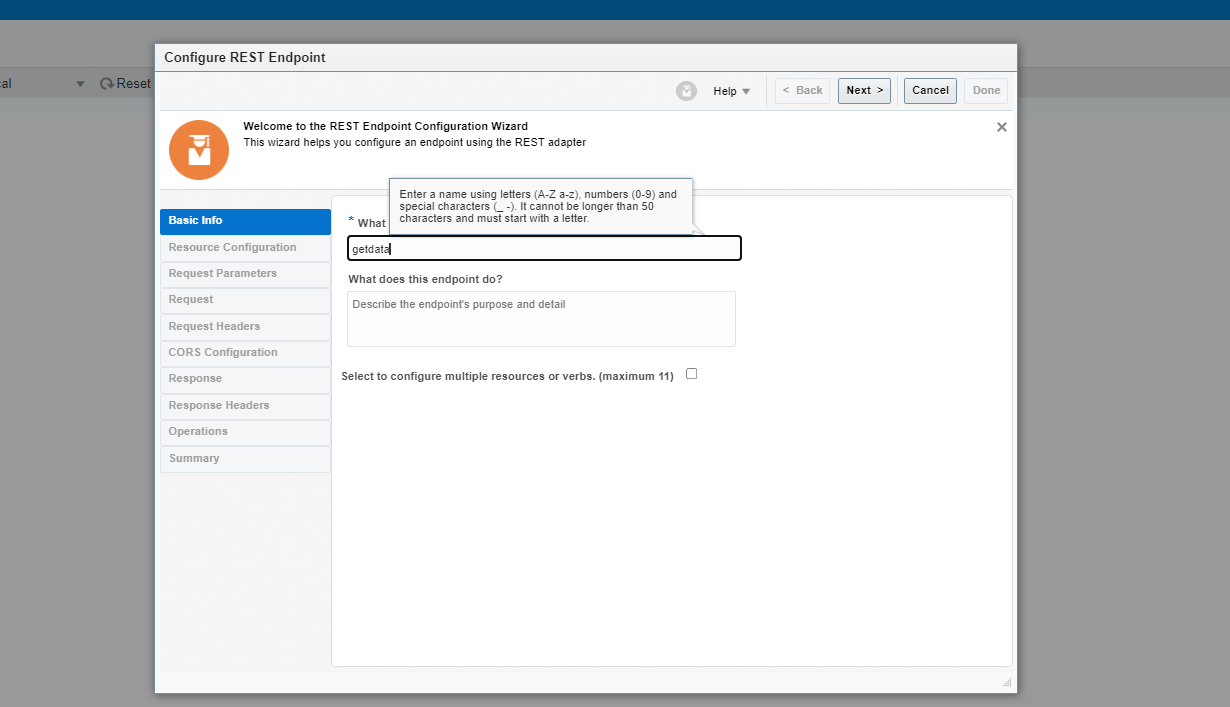Click the Reset refresh icon

click(105, 83)
